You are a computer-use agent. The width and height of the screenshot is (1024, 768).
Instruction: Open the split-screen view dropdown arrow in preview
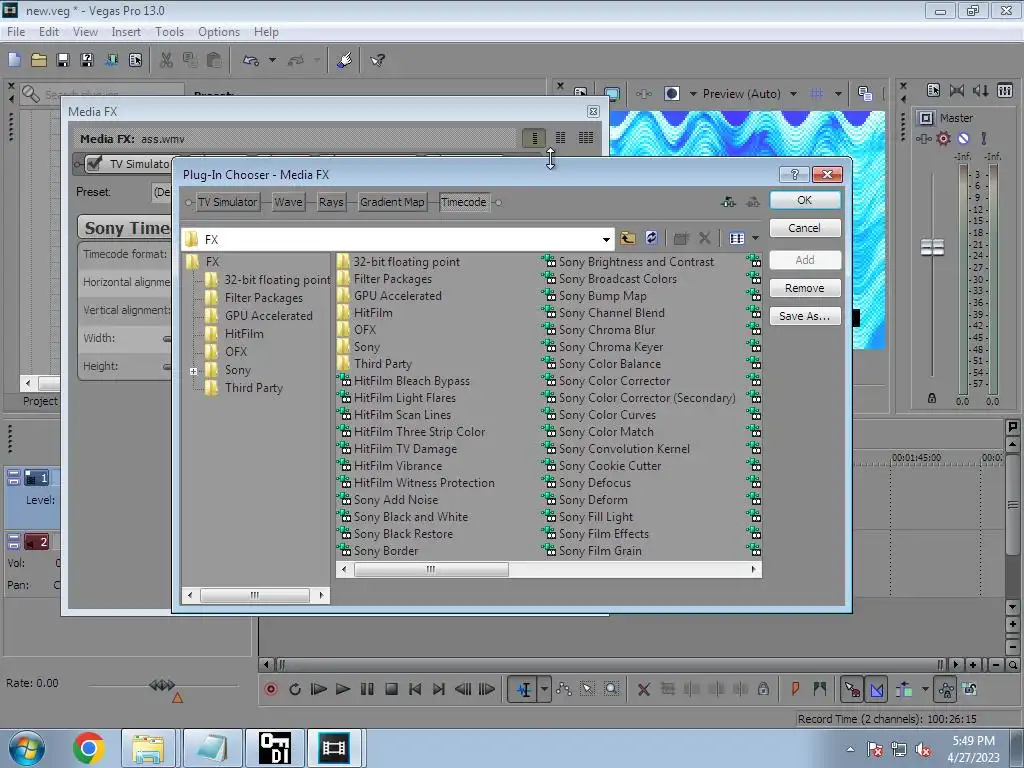point(693,93)
